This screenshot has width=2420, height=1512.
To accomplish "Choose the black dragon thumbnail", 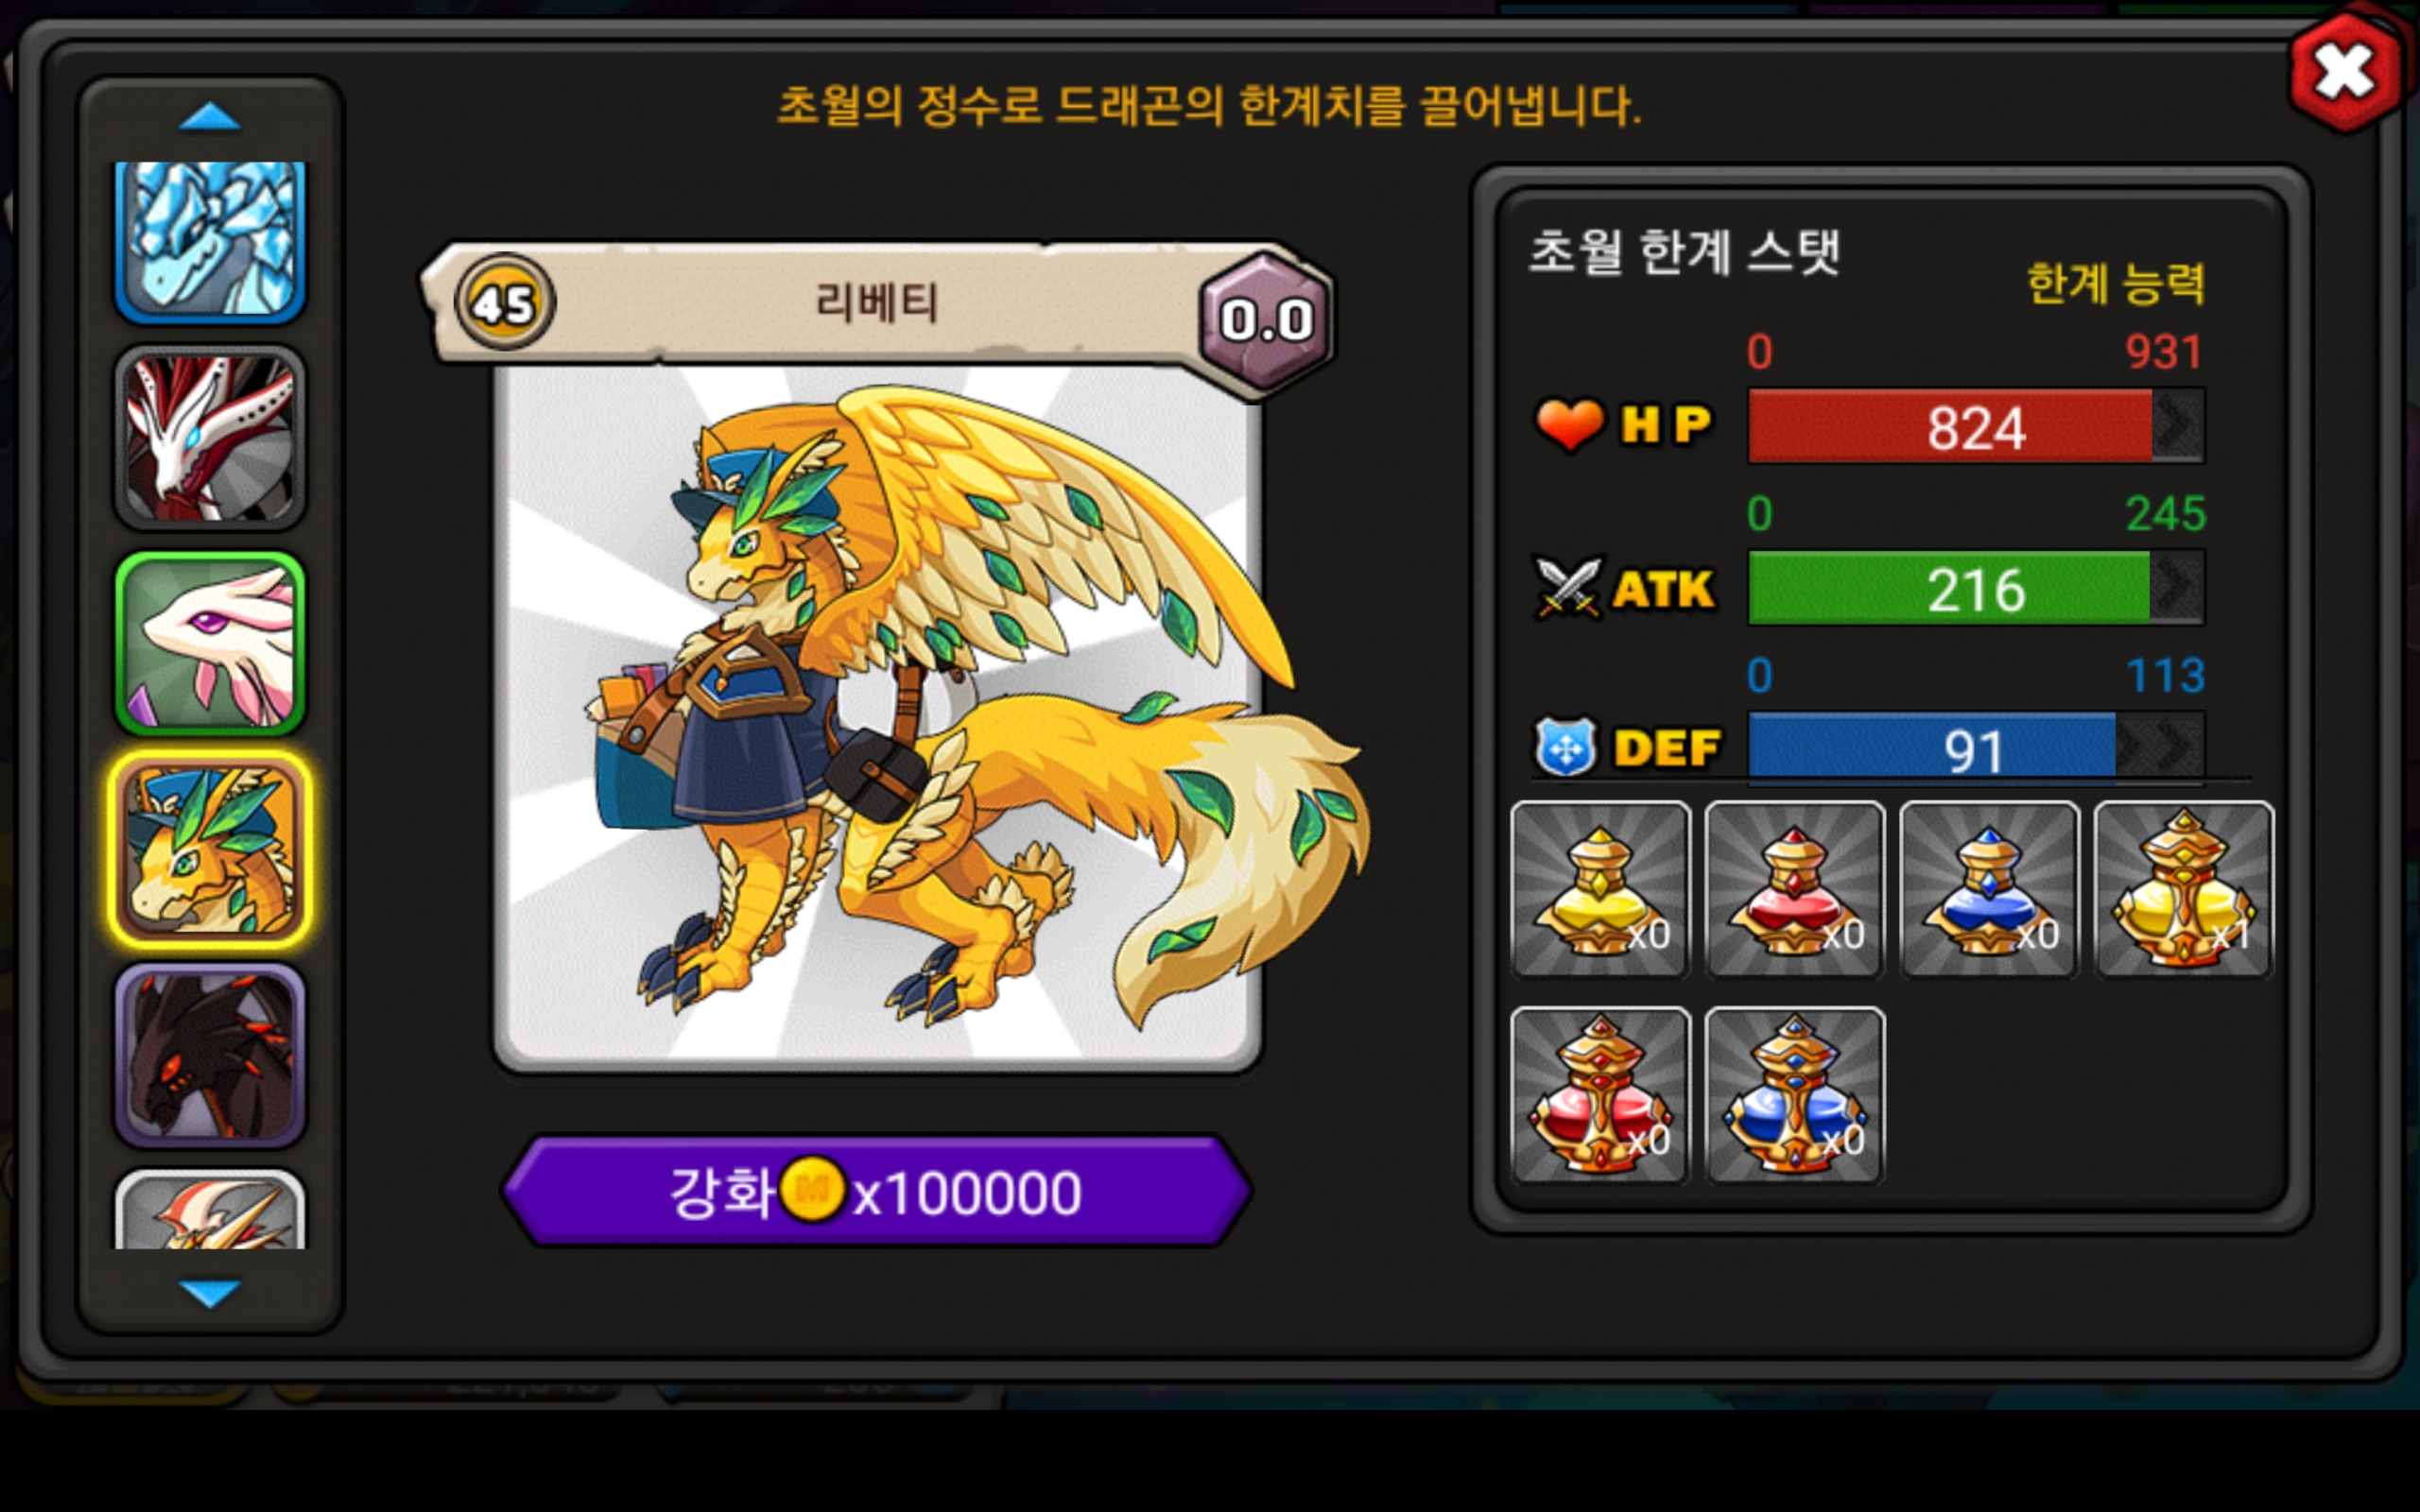I will [x=210, y=1055].
